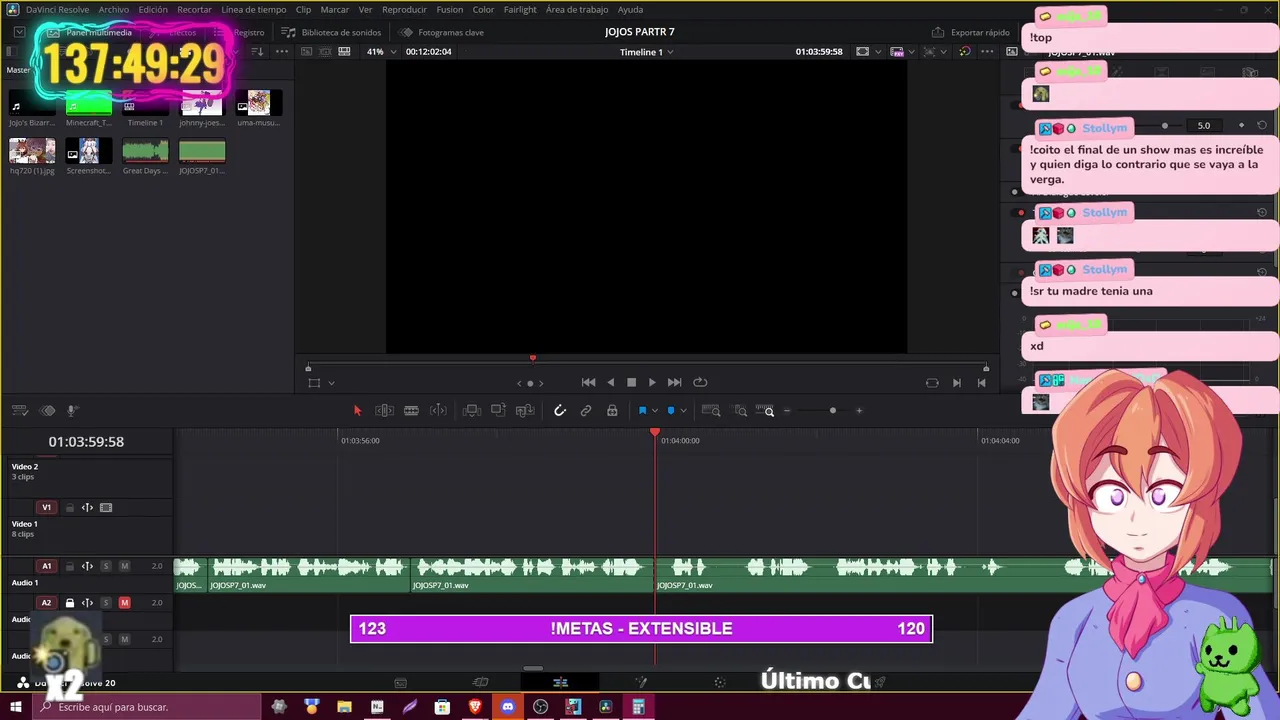The height and width of the screenshot is (720, 1280).
Task: Expand viewer overlay transform dropdown
Action: tap(331, 383)
